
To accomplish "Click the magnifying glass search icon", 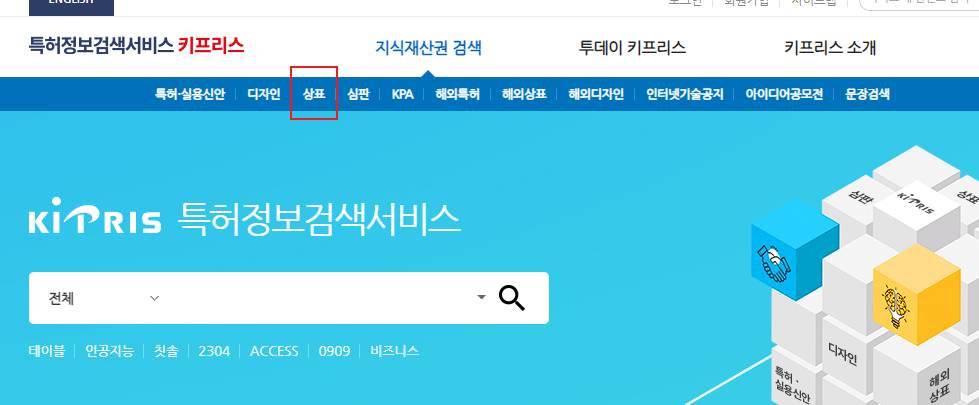I will pyautogui.click(x=511, y=298).
